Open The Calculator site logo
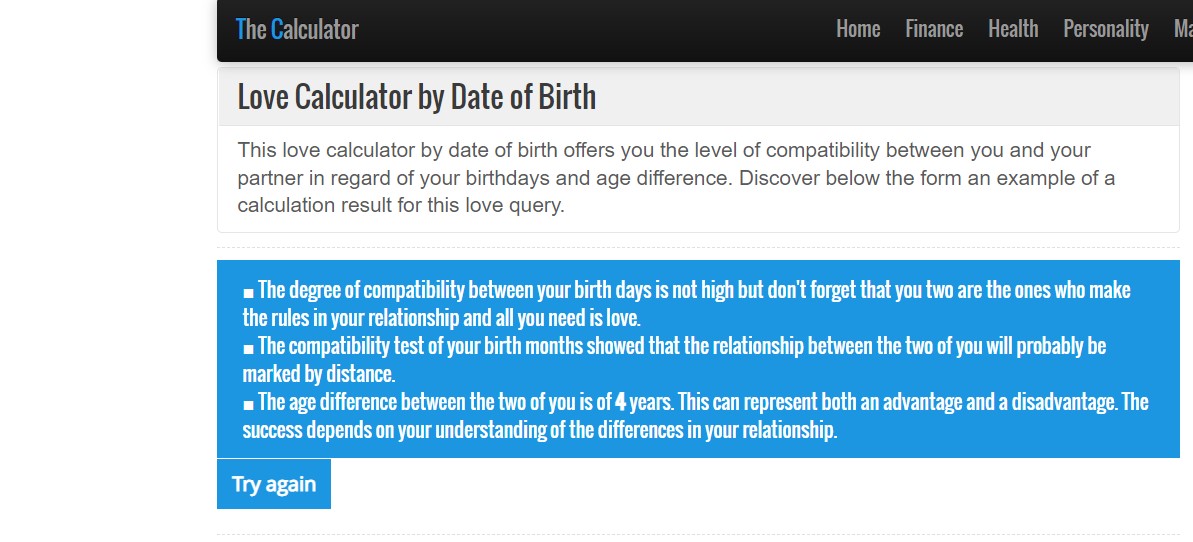 [297, 29]
